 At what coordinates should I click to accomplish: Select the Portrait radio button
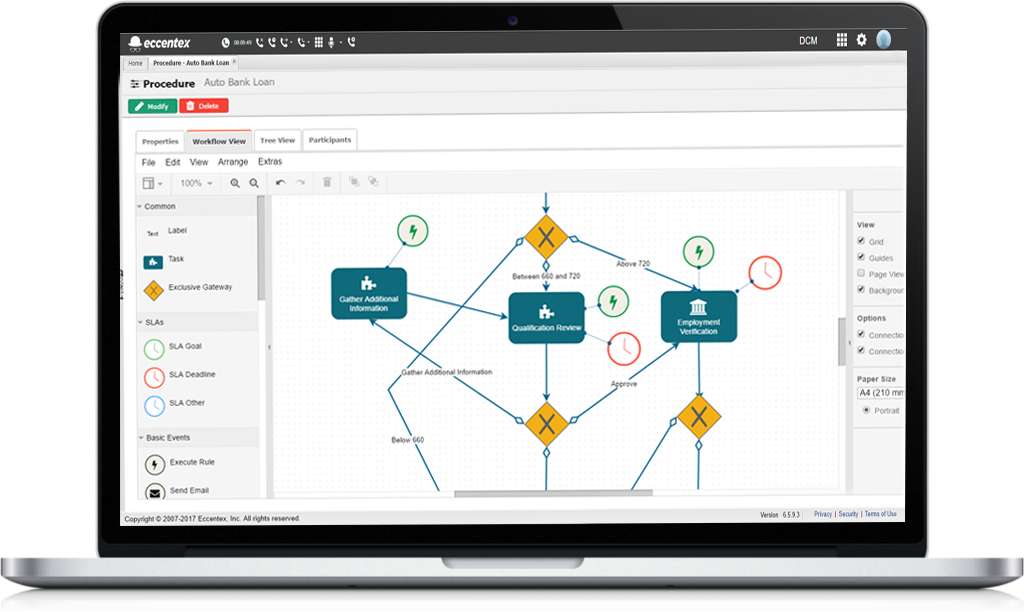tap(866, 410)
